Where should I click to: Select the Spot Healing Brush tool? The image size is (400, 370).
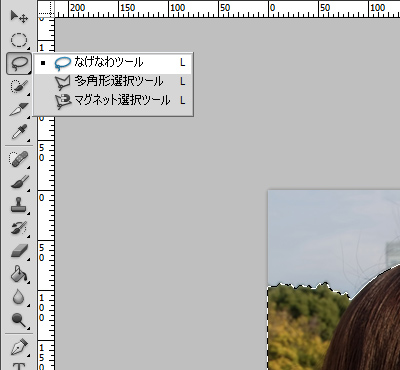(x=19, y=159)
